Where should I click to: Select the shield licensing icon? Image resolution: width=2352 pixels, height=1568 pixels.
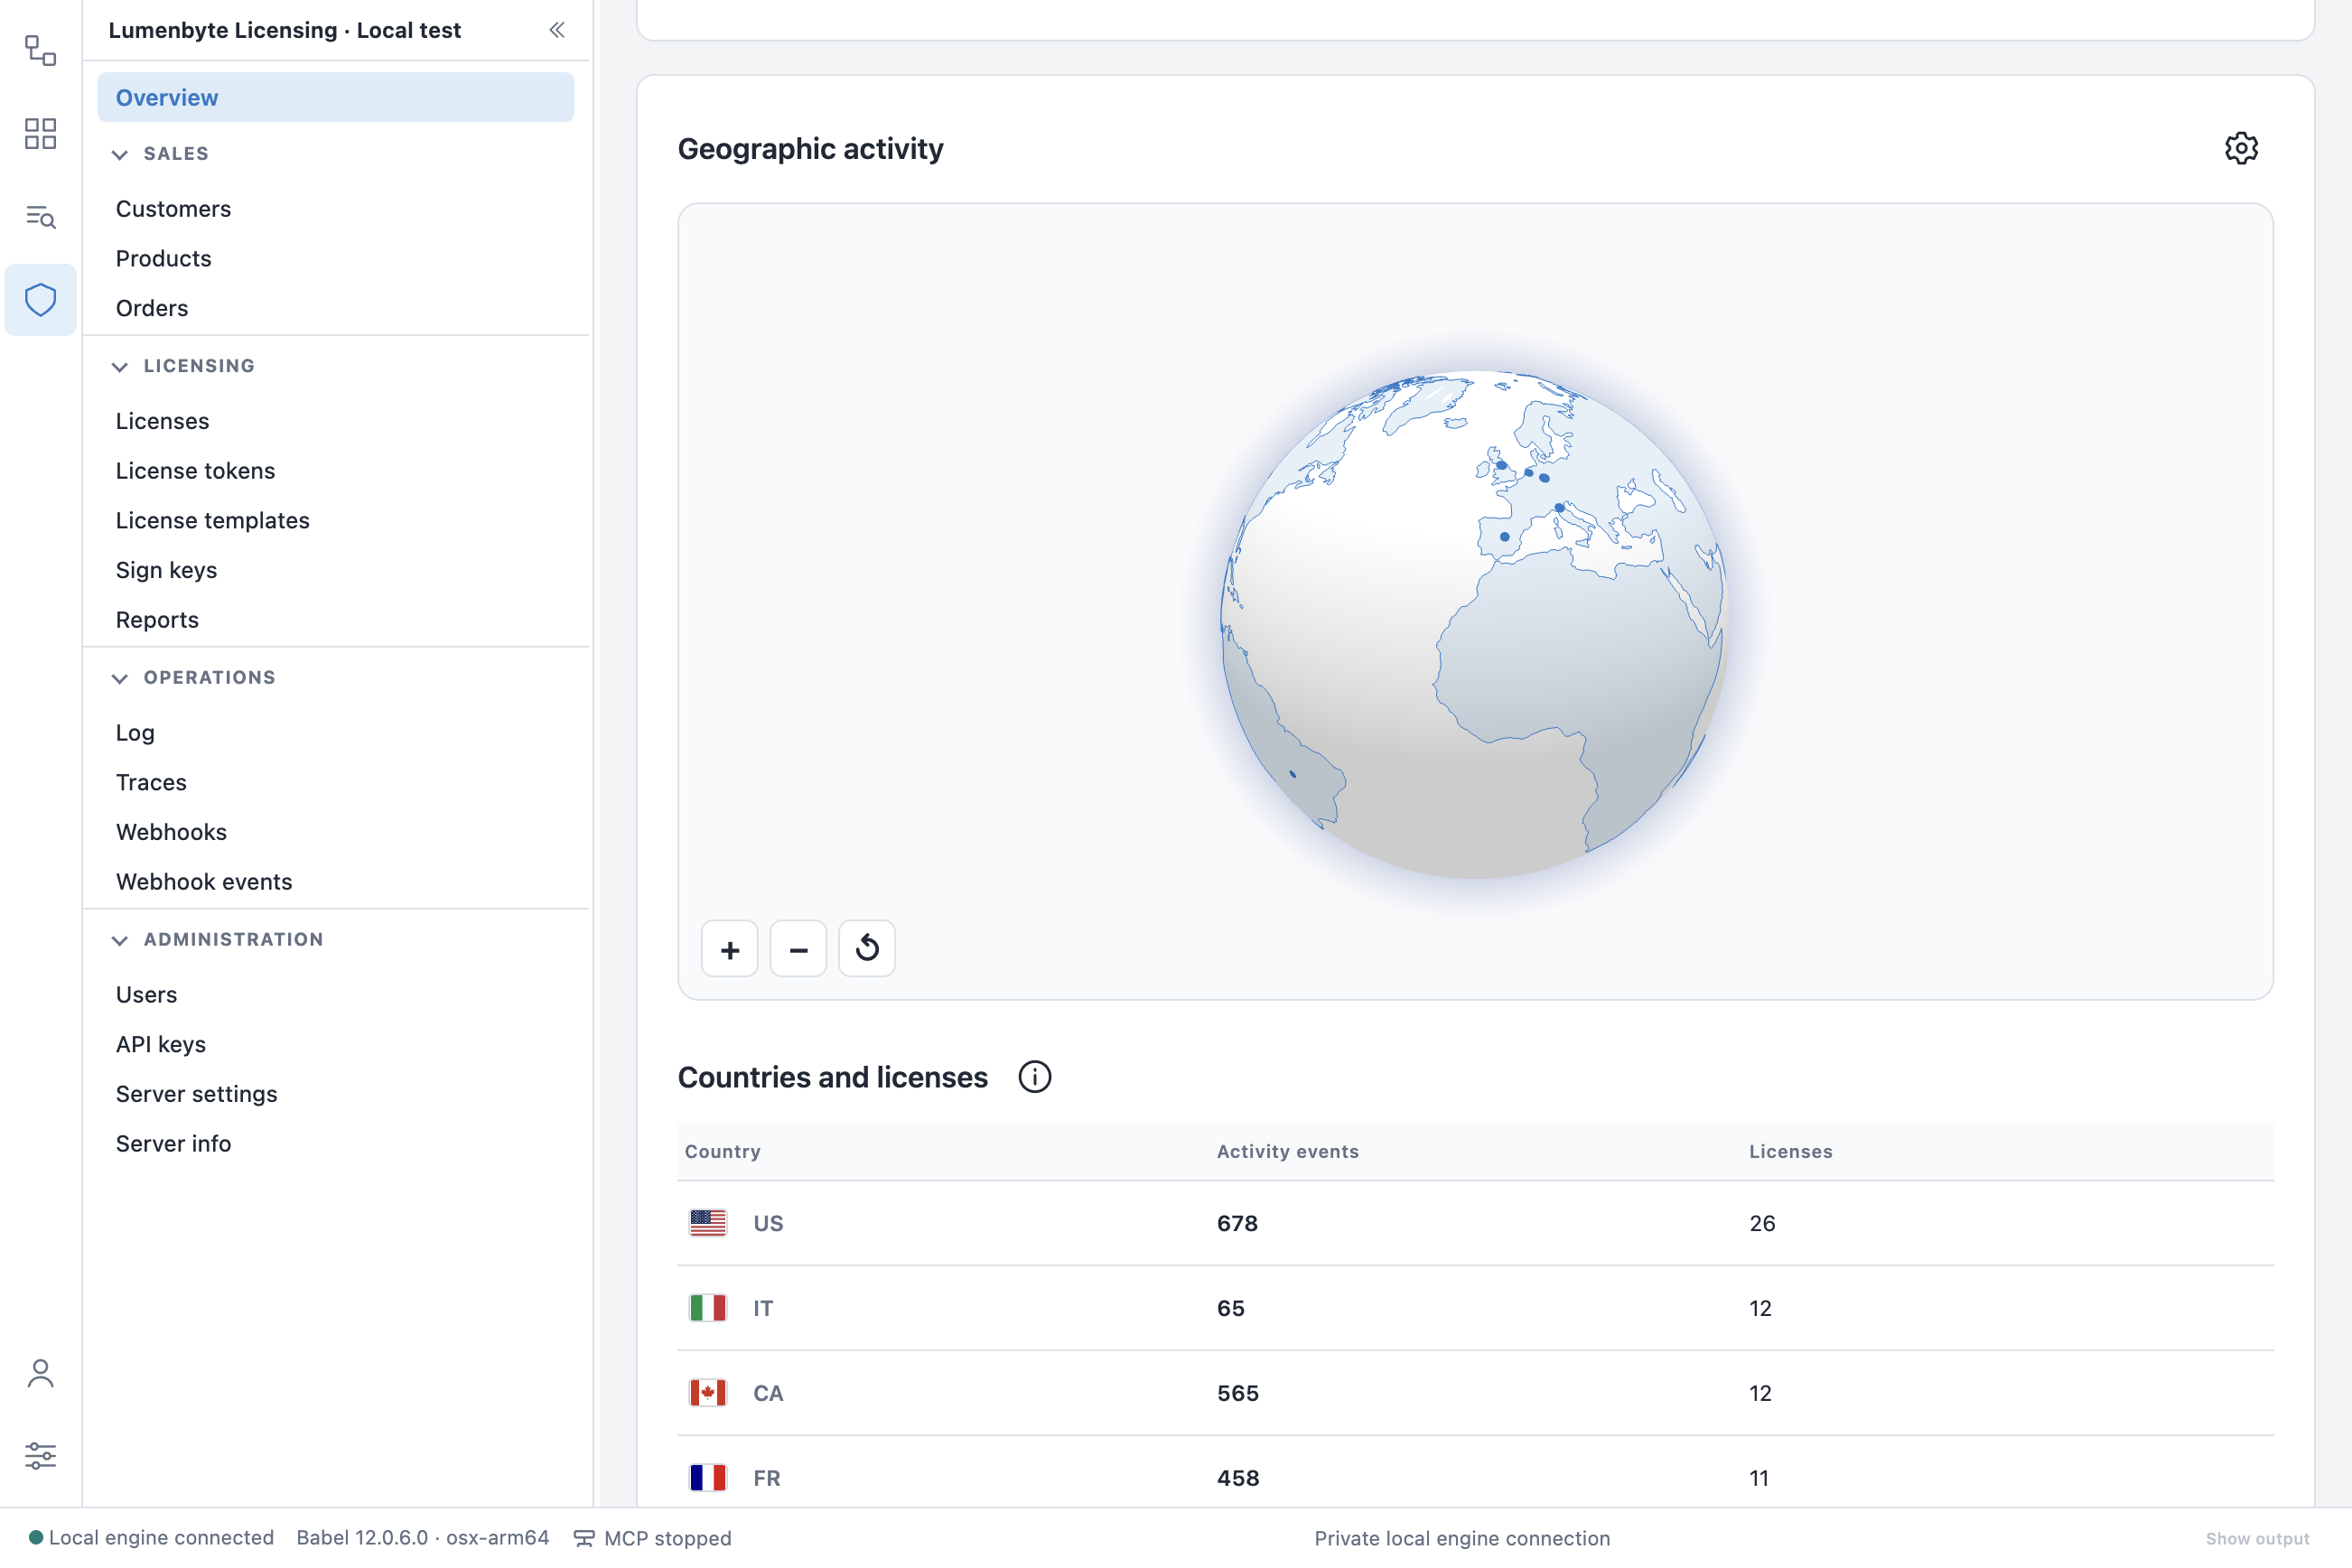click(x=40, y=299)
